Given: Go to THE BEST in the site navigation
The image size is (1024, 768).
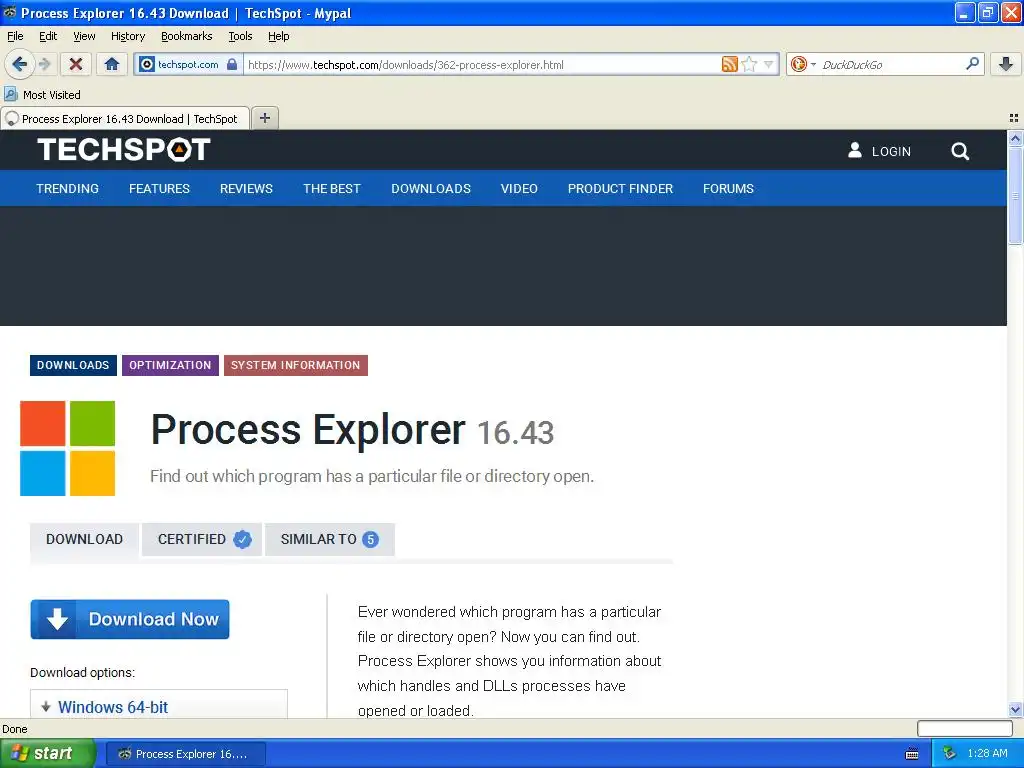Looking at the screenshot, I should tap(332, 189).
